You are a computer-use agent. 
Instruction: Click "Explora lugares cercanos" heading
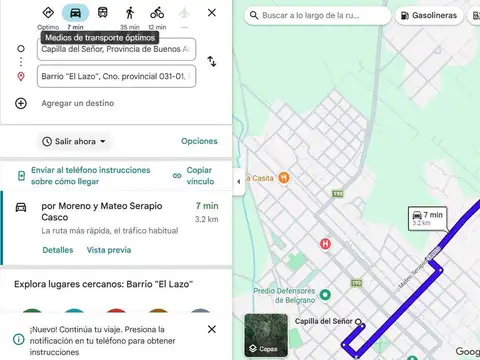click(x=104, y=284)
